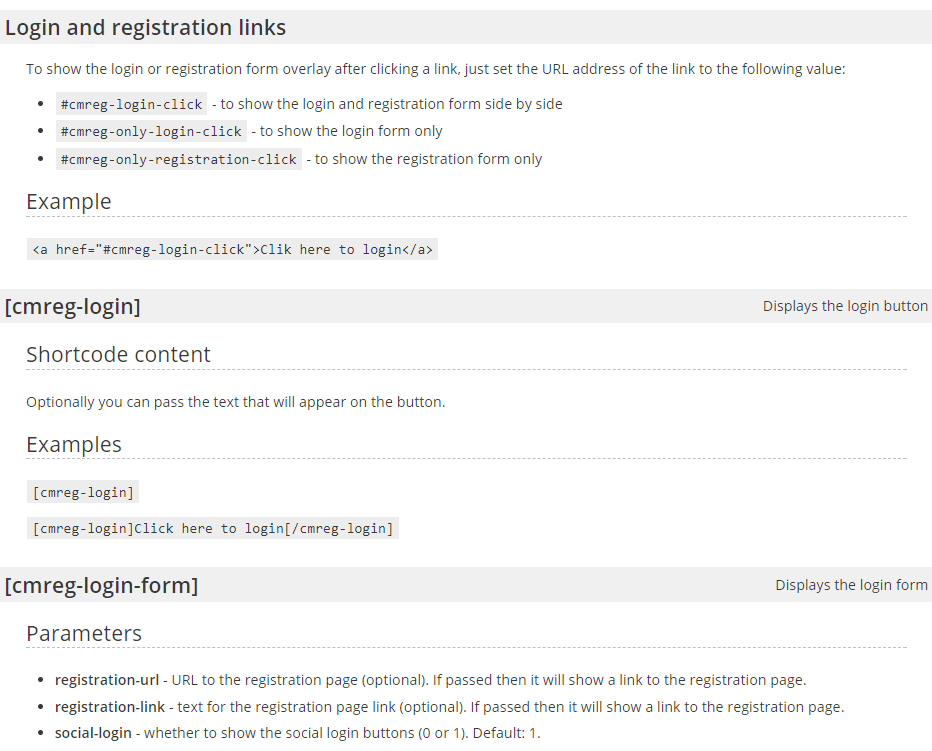Click the bold social-login parameter name

click(x=93, y=733)
